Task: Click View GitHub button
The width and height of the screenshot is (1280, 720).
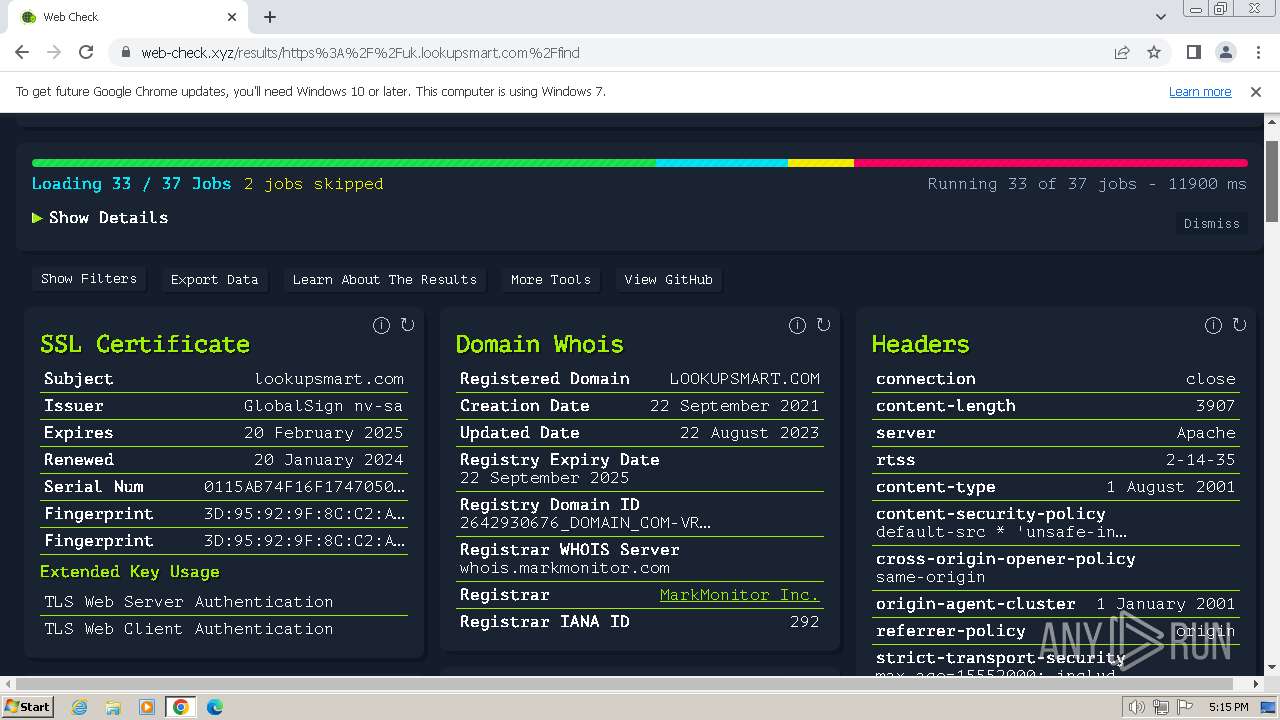Action: pos(669,280)
